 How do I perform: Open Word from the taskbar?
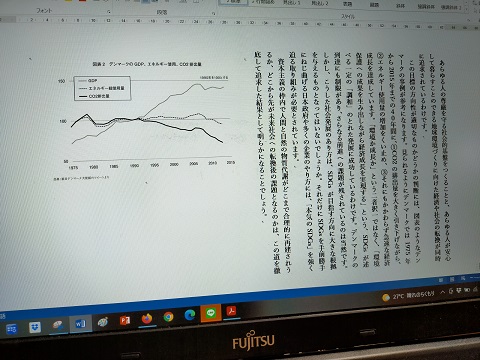tap(80, 323)
